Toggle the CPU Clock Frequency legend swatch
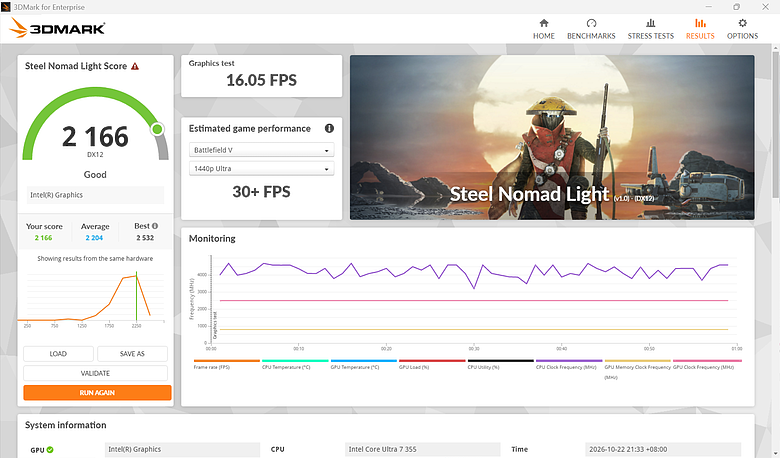The width and height of the screenshot is (780, 458). click(569, 361)
